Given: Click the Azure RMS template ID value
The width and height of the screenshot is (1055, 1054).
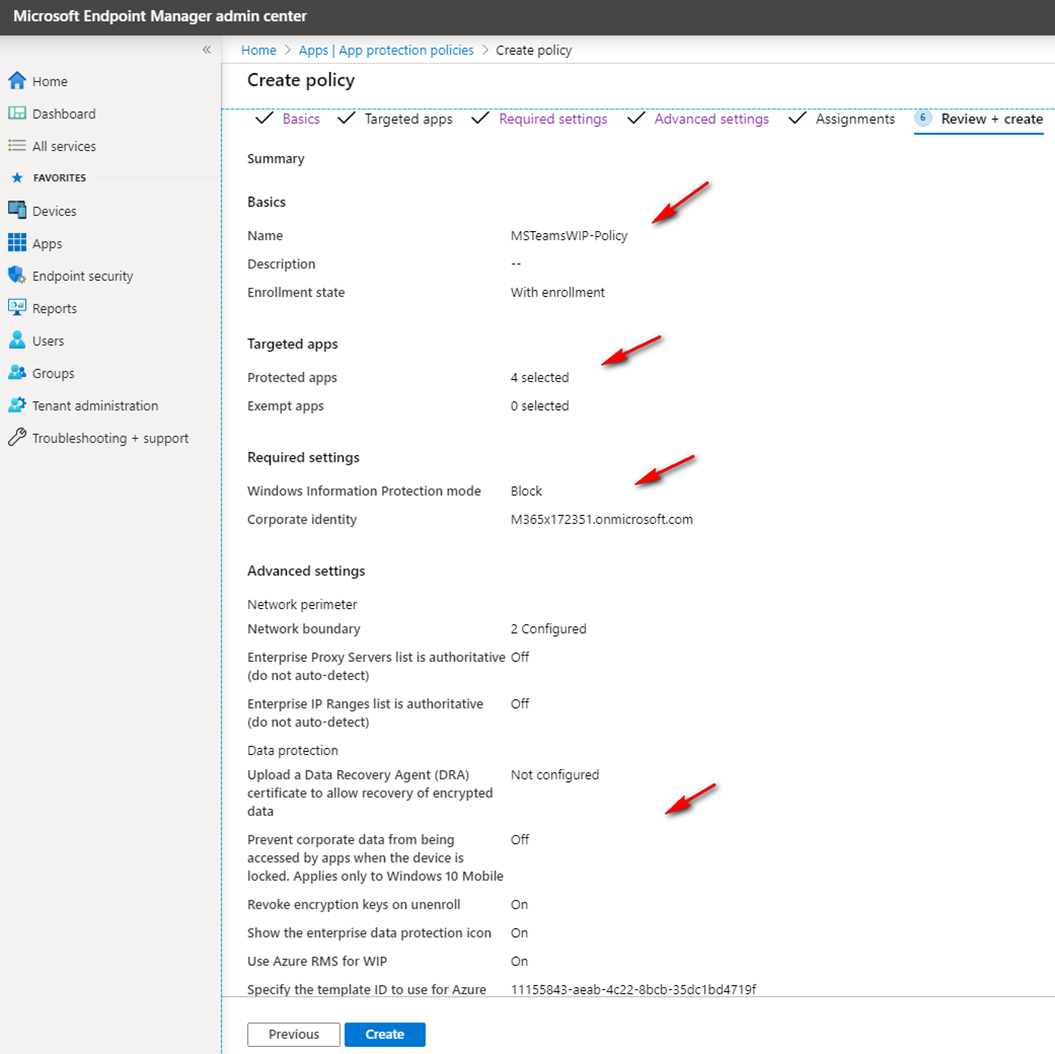Looking at the screenshot, I should click(633, 989).
